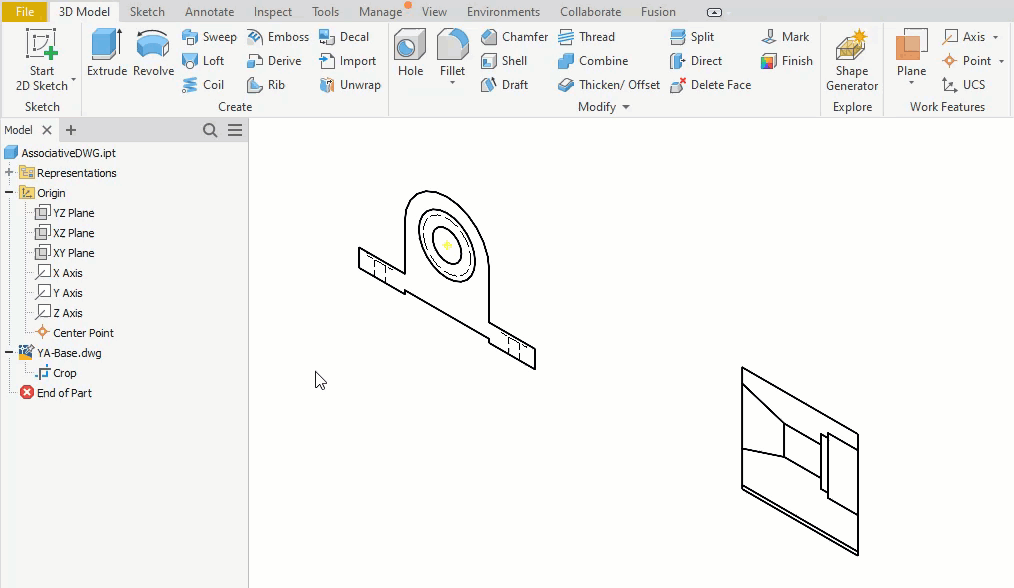Search the Model browser
Viewport: 1014px width, 588px height.
pos(210,130)
